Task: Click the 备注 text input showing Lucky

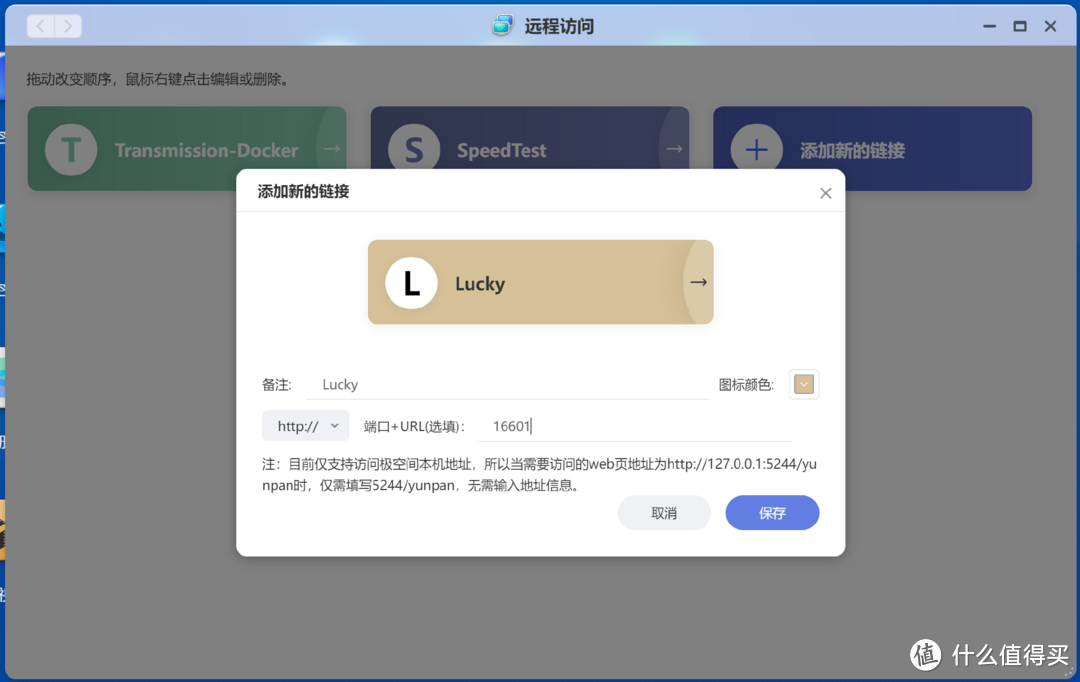Action: pyautogui.click(x=500, y=384)
